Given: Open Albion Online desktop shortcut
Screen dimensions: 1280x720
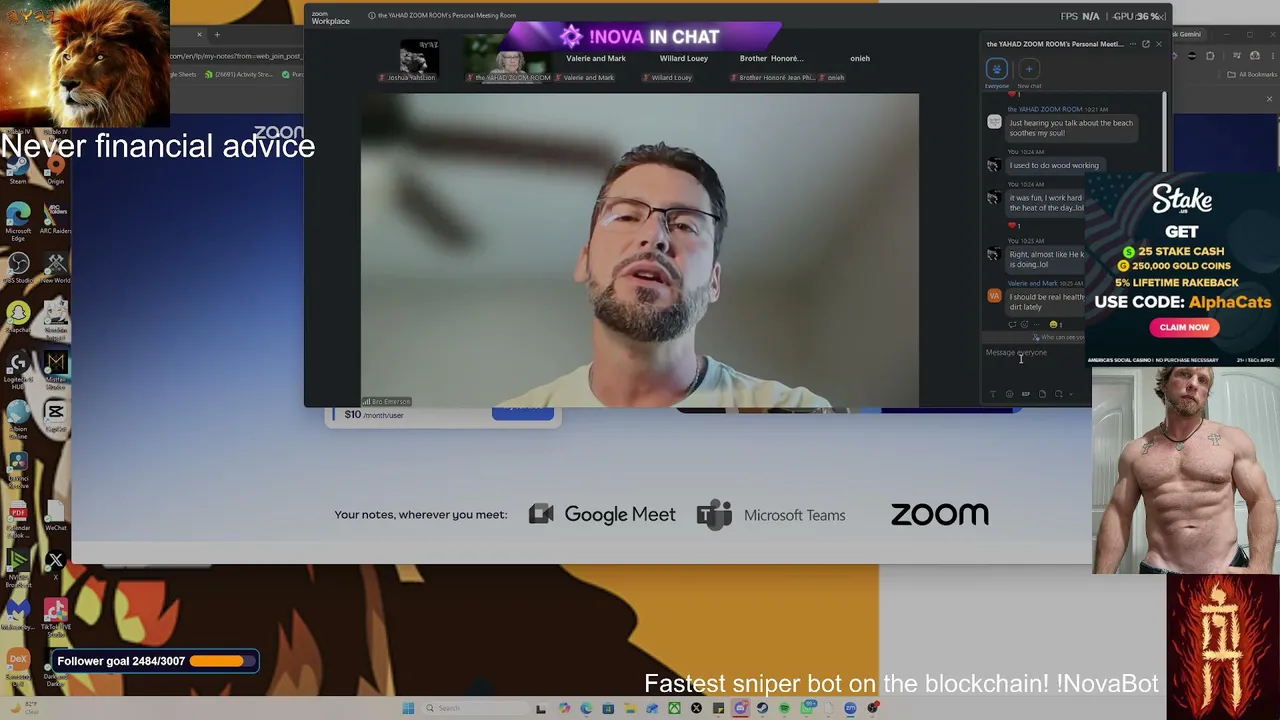Looking at the screenshot, I should (18, 418).
